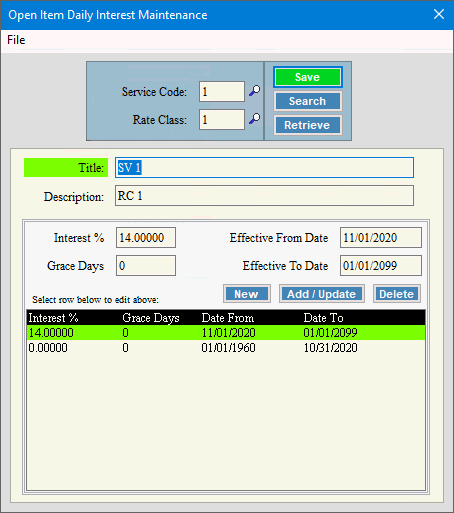Focus the Service Code input field

[x=222, y=92]
